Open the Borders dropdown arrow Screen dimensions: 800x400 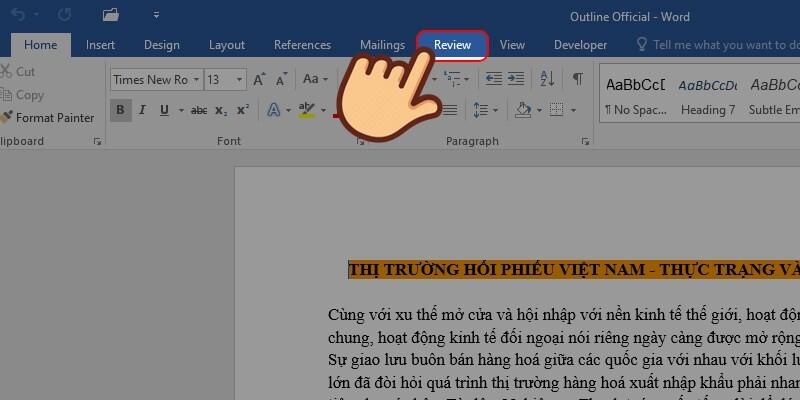coord(573,110)
